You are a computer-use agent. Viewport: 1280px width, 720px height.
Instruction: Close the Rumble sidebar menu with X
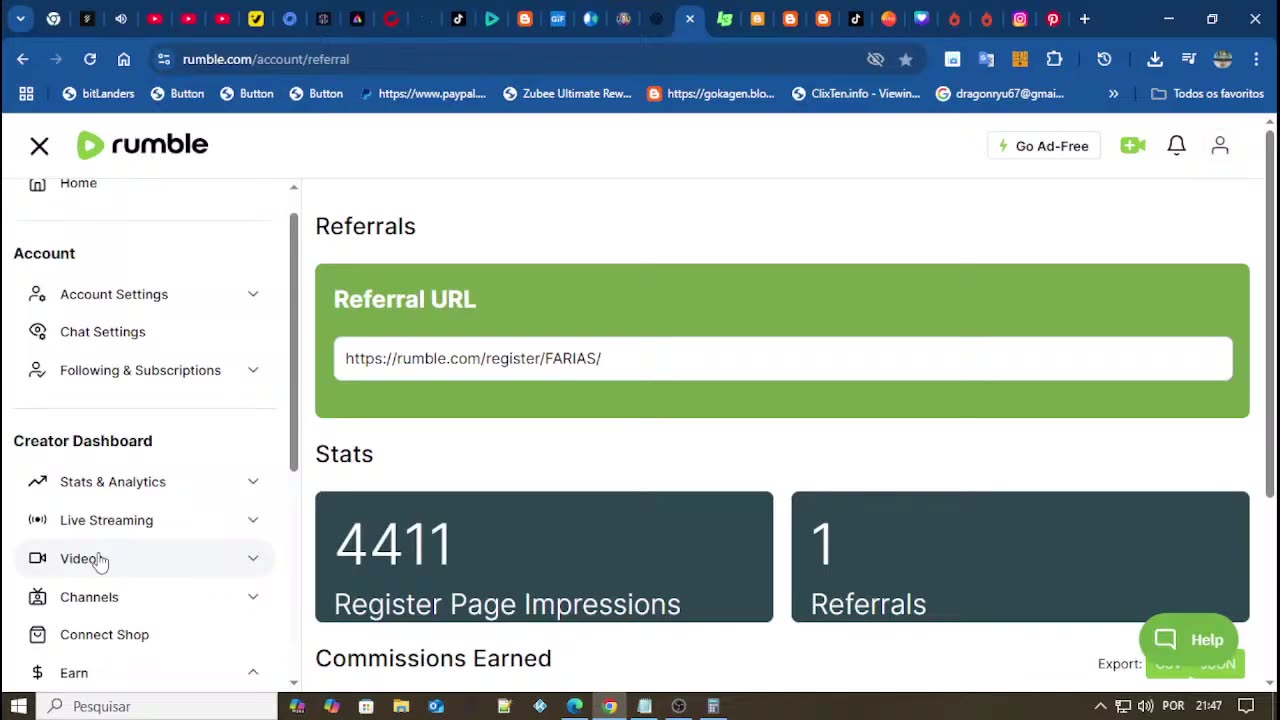(39, 146)
